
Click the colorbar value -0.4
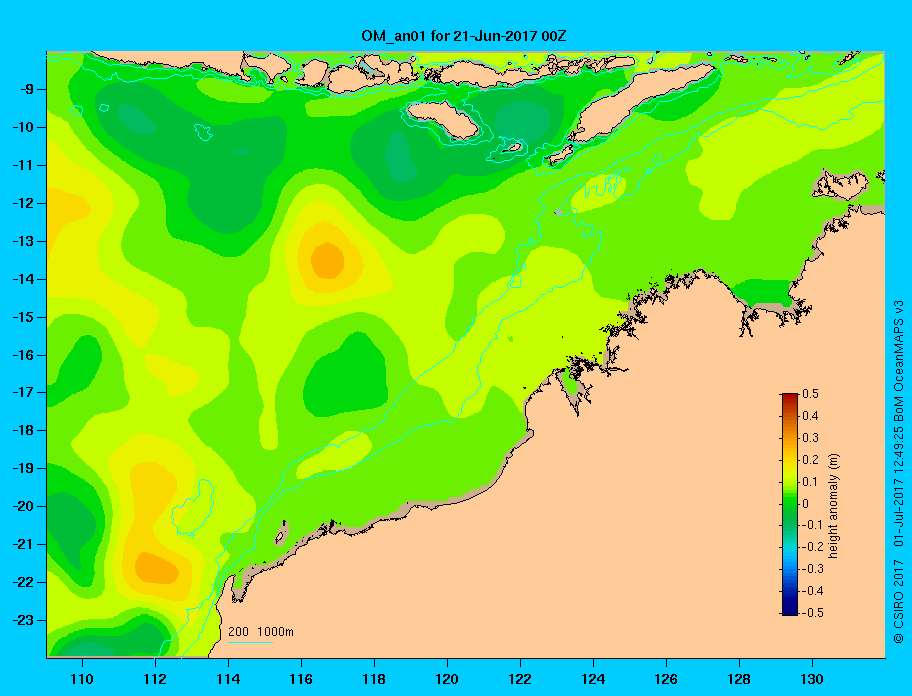813,591
